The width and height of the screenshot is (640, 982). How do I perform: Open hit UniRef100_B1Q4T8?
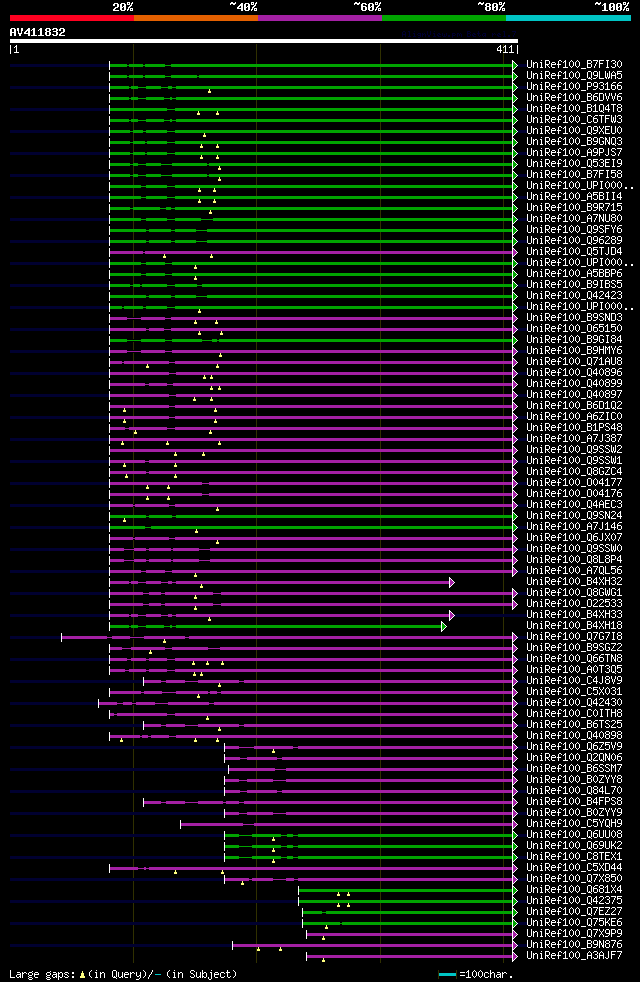(574, 109)
